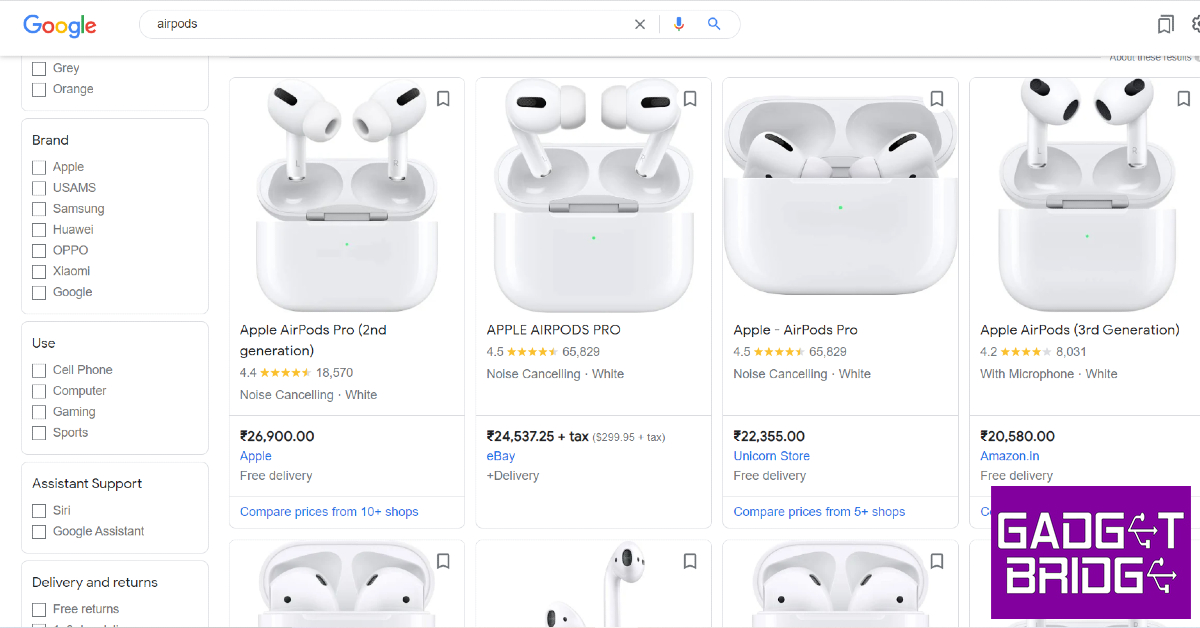
Task: Clear the search box with the X icon
Action: tap(640, 24)
